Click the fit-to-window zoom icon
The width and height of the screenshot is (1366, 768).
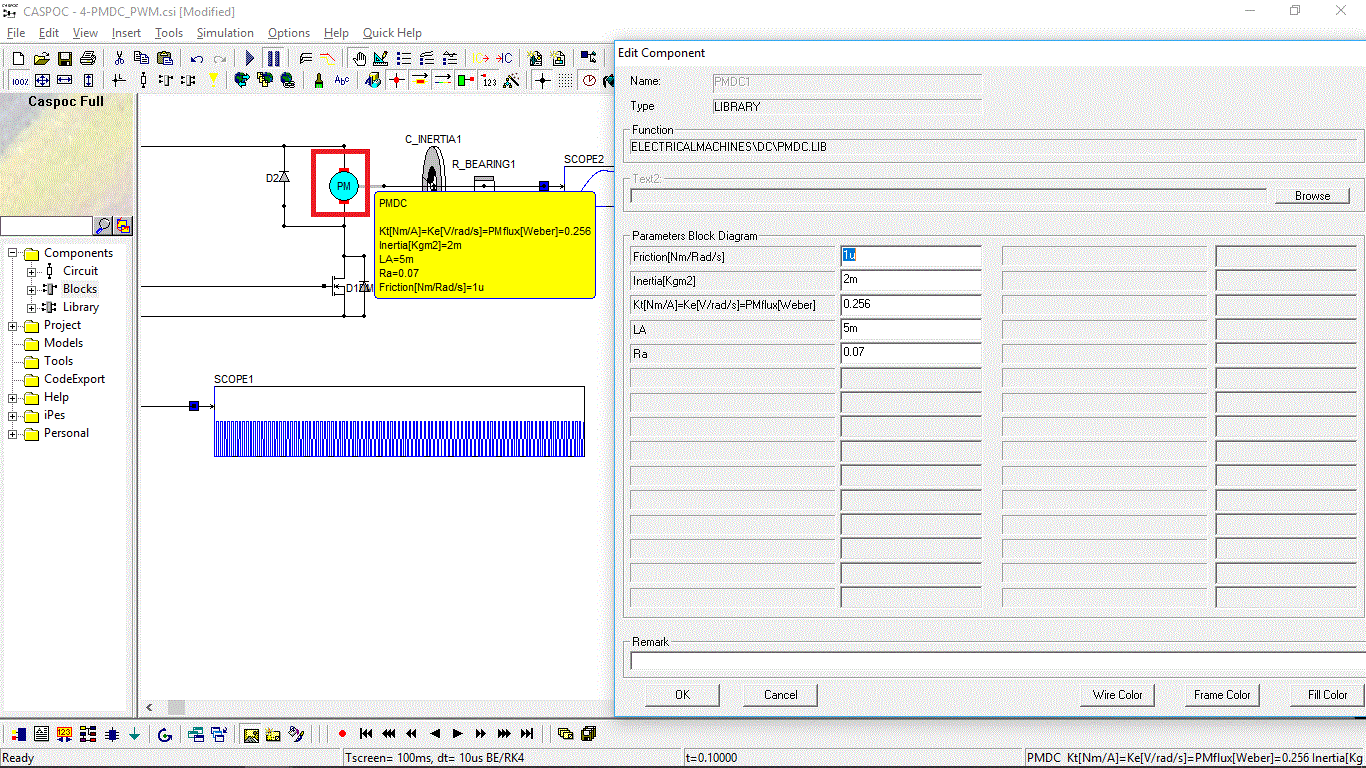pos(42,80)
